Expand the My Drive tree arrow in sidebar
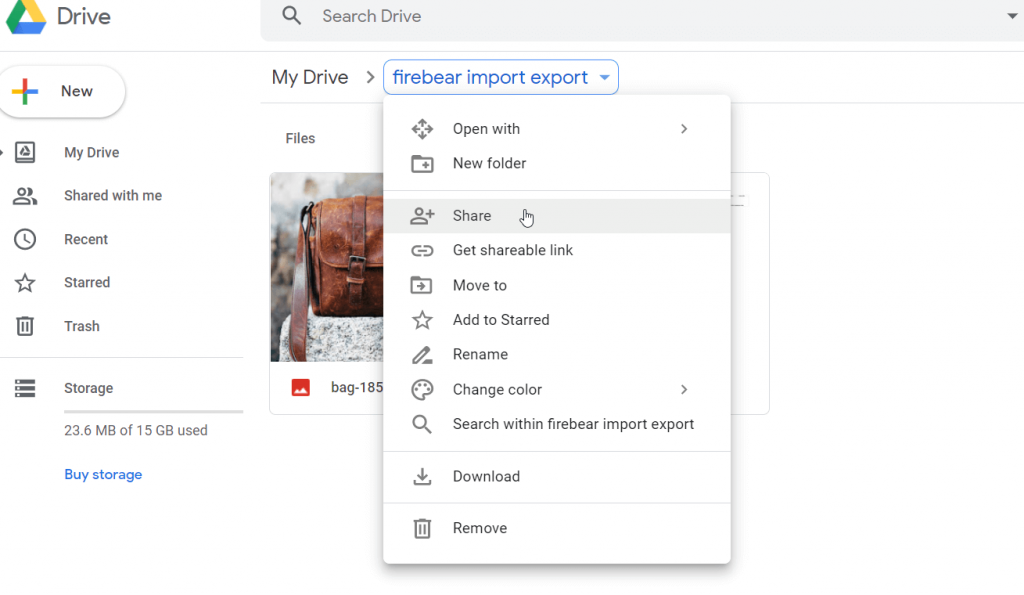The width and height of the screenshot is (1024, 595). [x=2, y=153]
